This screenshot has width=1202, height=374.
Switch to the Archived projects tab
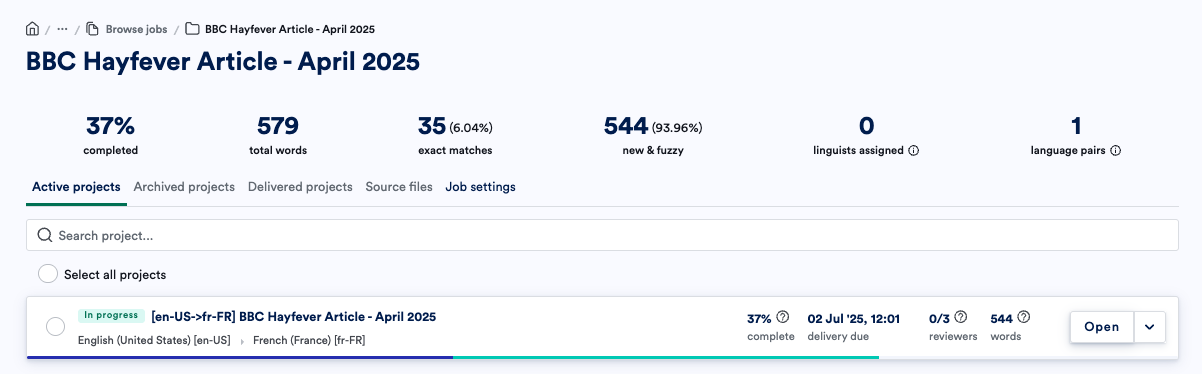(184, 187)
